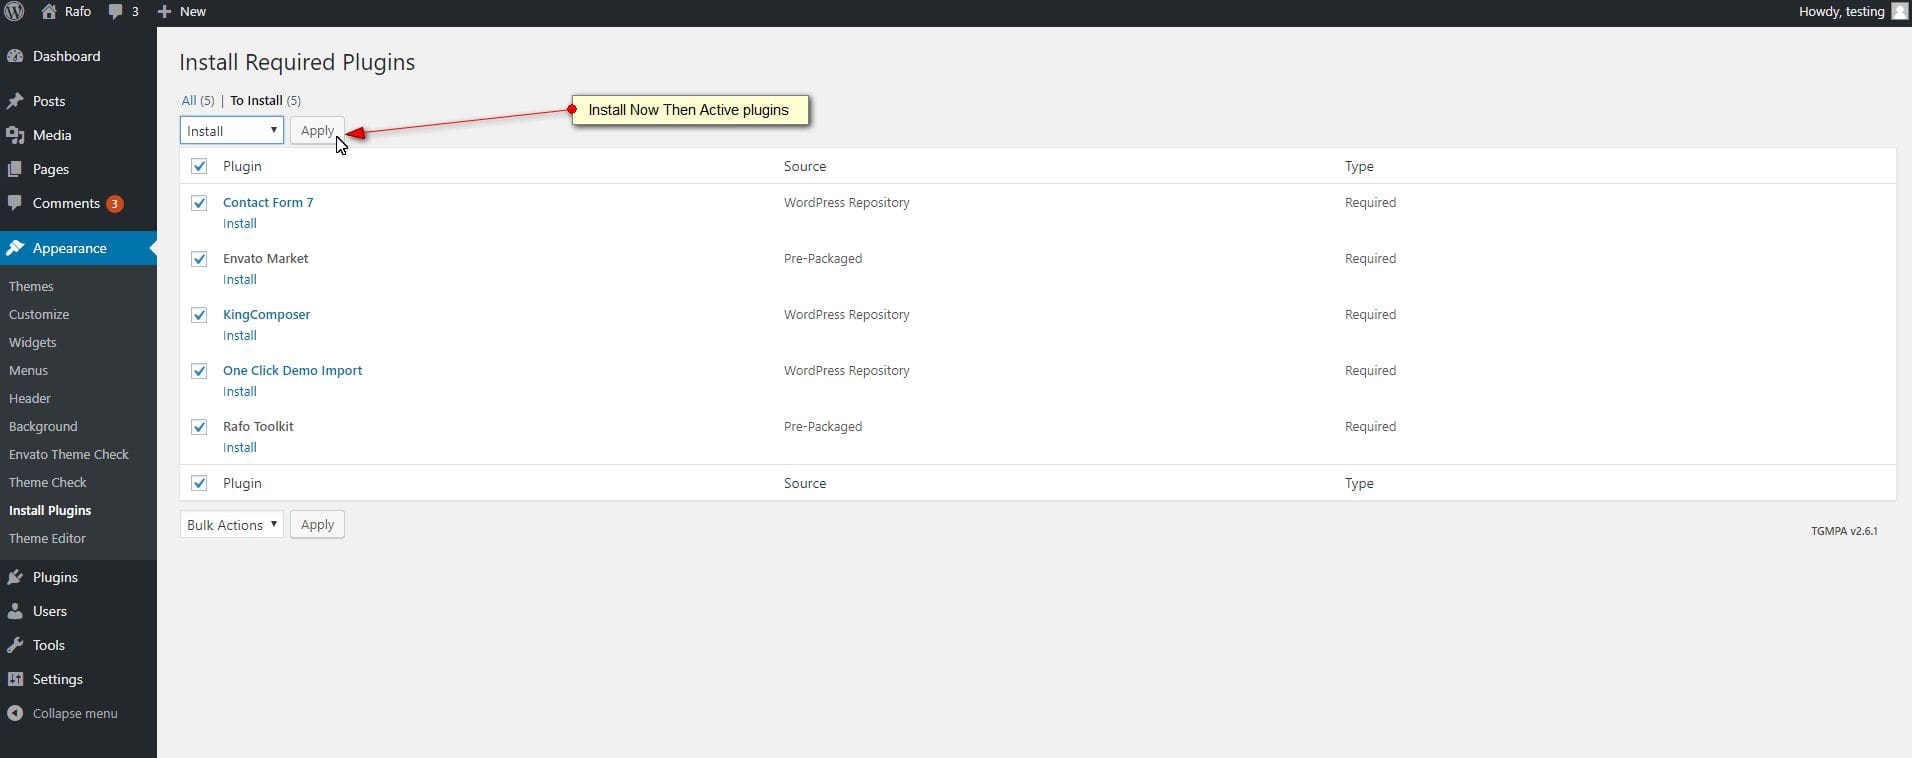Open the user avatar next to Howdy, testing
1912x758 pixels.
pyautogui.click(x=1899, y=12)
